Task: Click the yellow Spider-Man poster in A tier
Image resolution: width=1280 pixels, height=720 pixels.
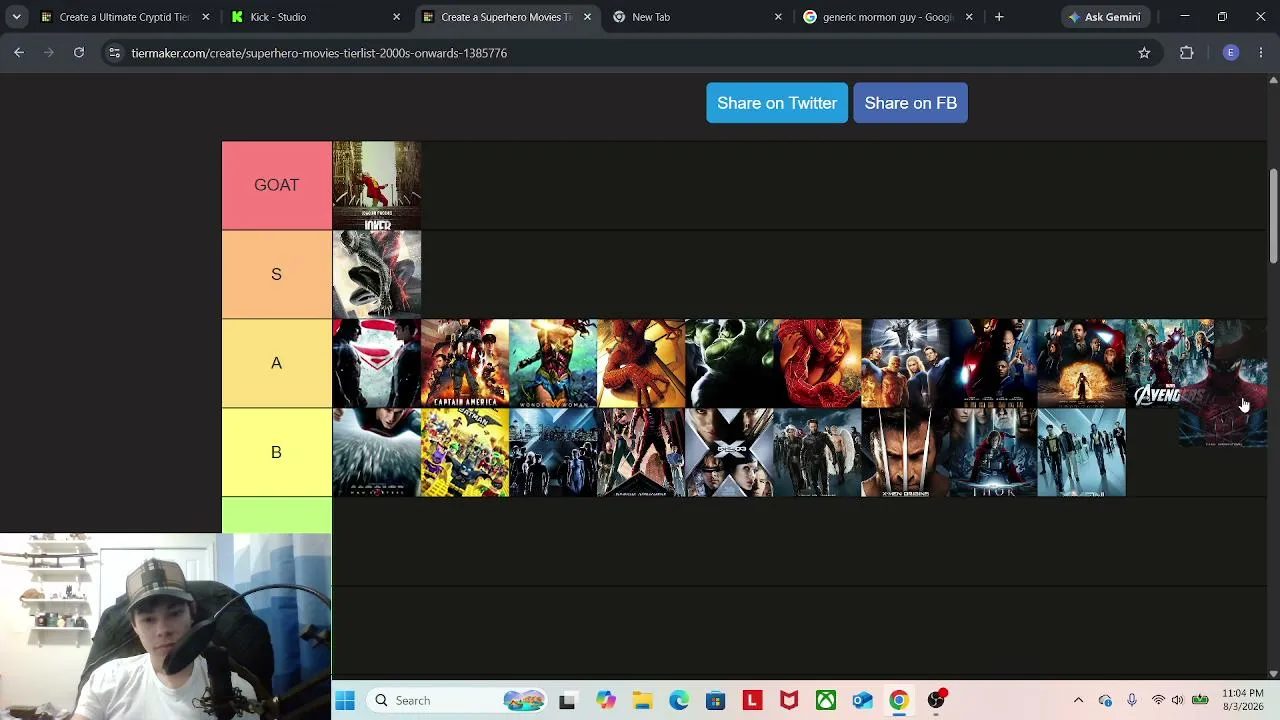Action: click(x=641, y=363)
